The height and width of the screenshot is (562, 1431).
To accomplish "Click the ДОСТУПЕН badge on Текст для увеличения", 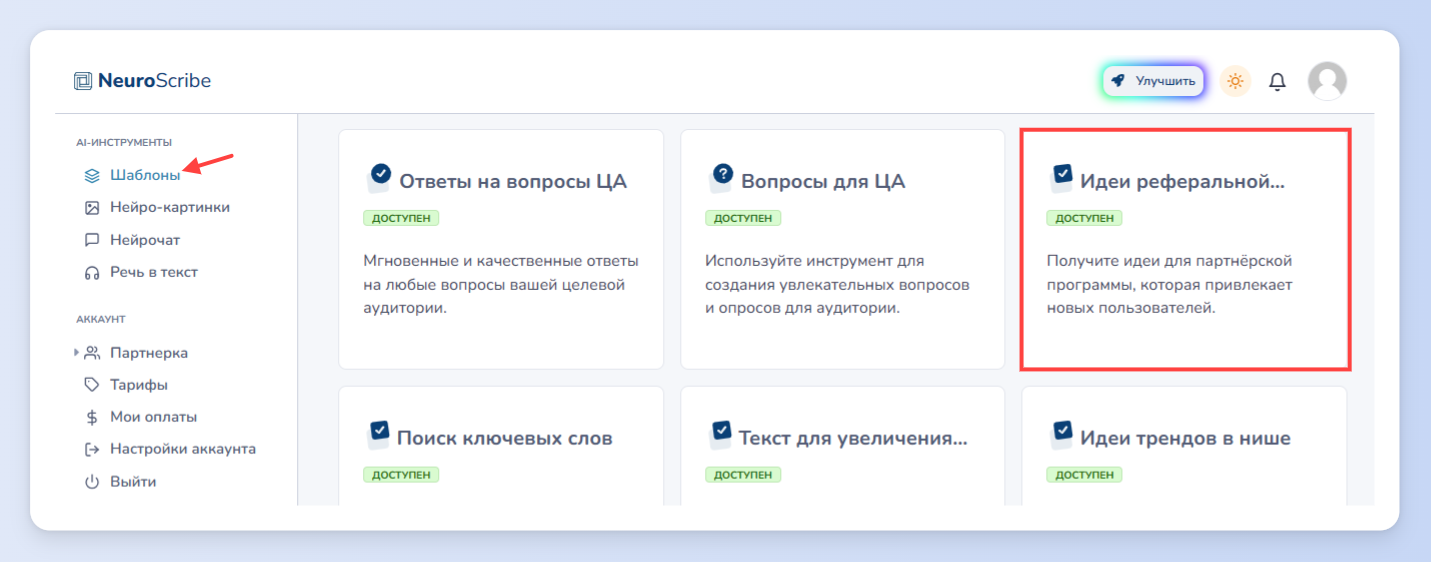I will pyautogui.click(x=743, y=474).
